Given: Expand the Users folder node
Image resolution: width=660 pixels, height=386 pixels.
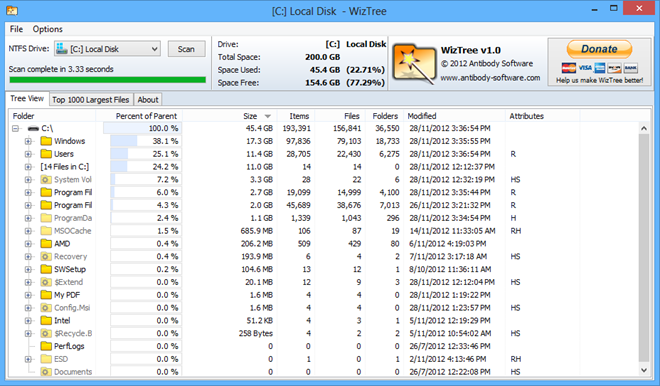Looking at the screenshot, I should (x=28, y=154).
